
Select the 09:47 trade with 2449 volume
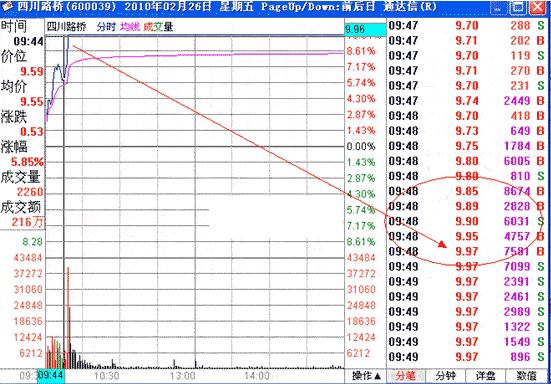click(466, 101)
